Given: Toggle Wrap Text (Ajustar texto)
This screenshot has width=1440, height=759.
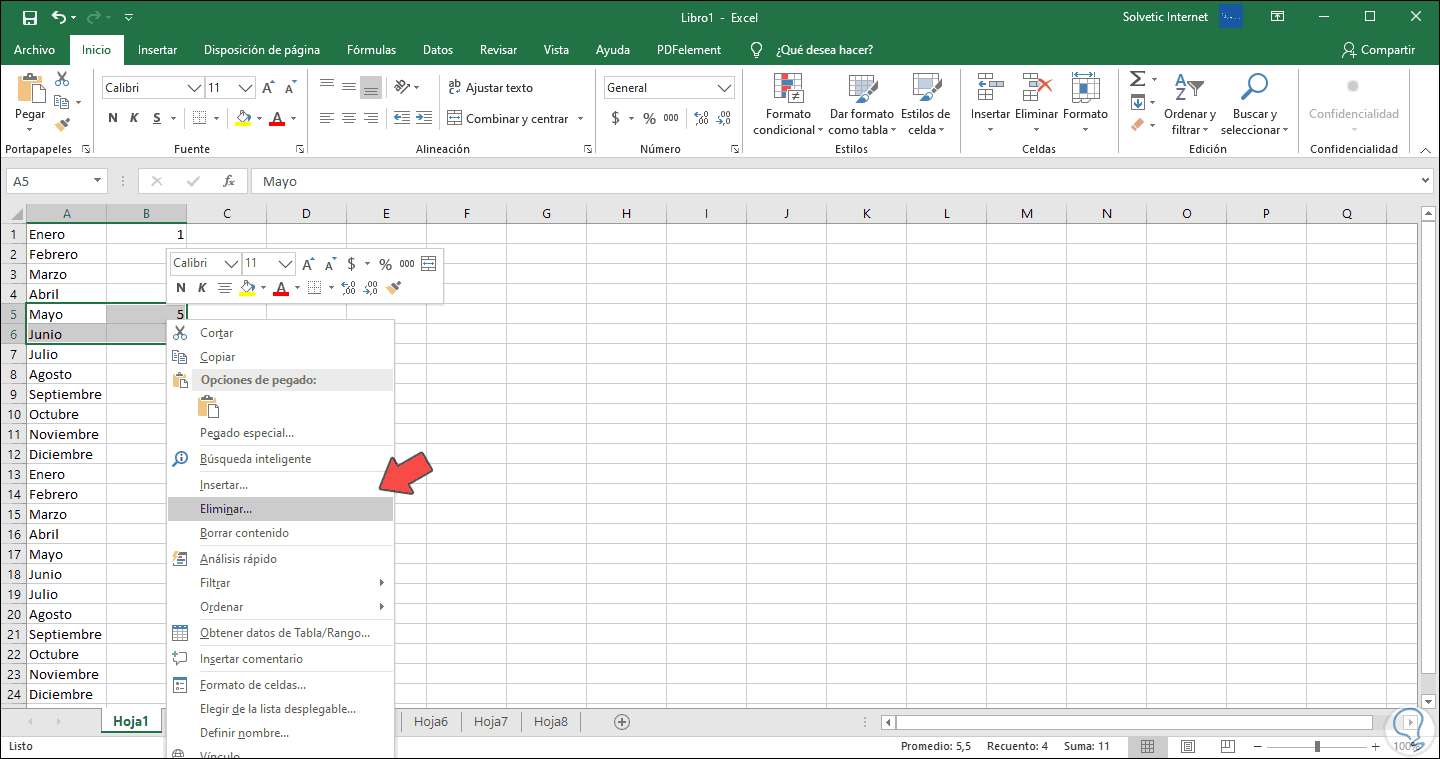Looking at the screenshot, I should pyautogui.click(x=490, y=88).
